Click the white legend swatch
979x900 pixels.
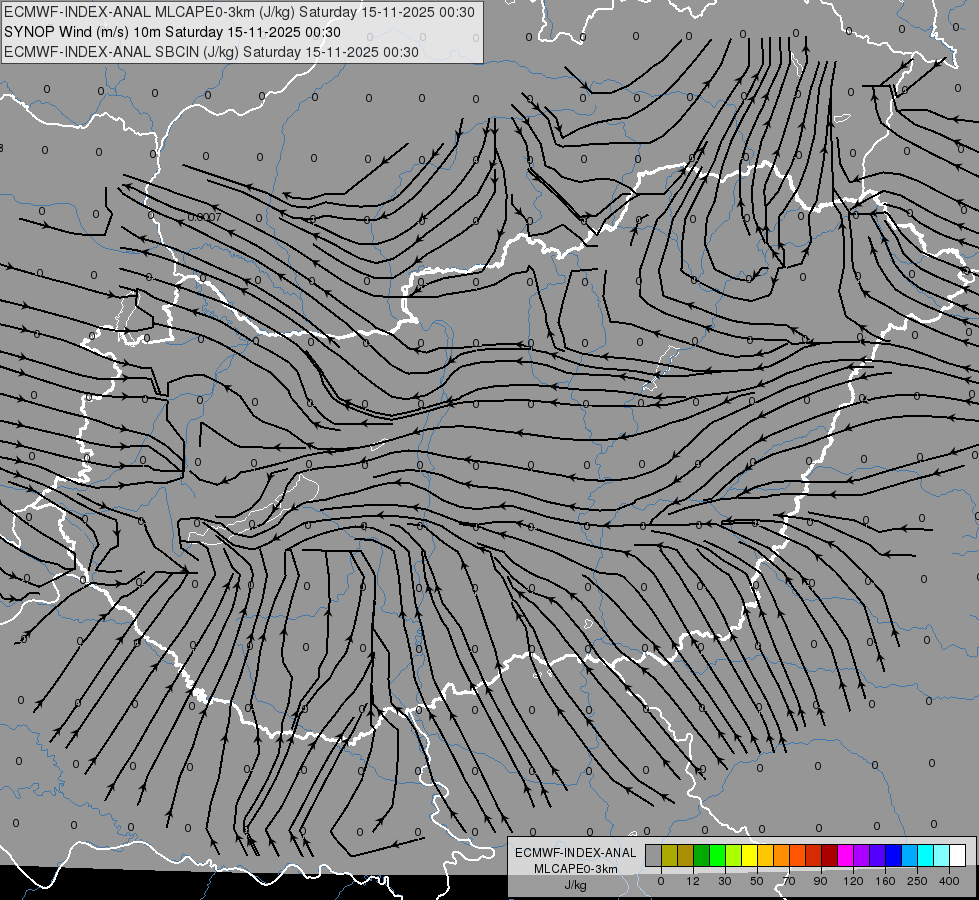[x=958, y=855]
